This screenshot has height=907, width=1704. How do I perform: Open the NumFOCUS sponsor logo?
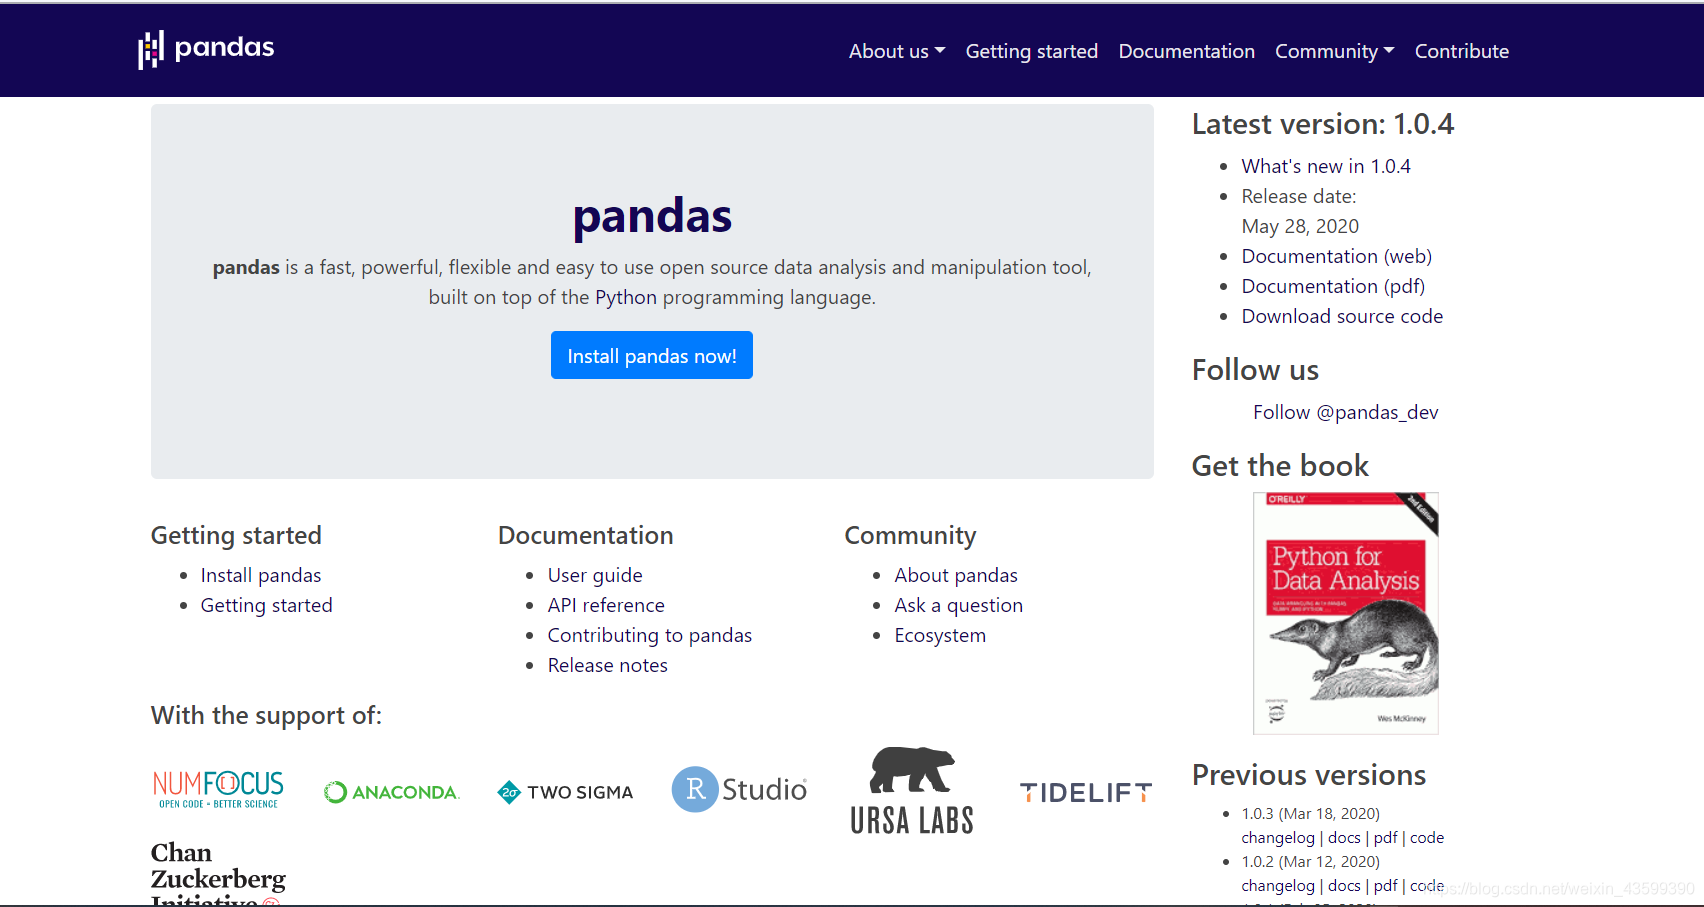[x=218, y=790]
